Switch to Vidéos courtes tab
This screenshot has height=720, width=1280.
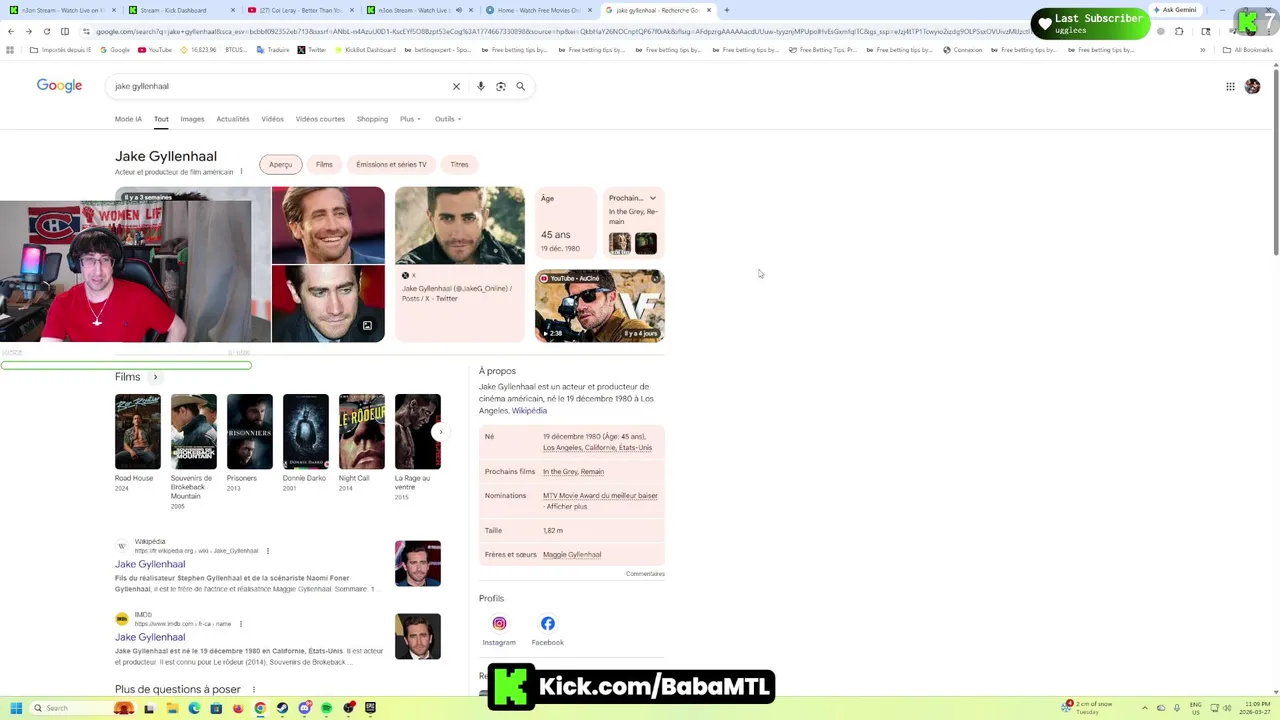[320, 119]
